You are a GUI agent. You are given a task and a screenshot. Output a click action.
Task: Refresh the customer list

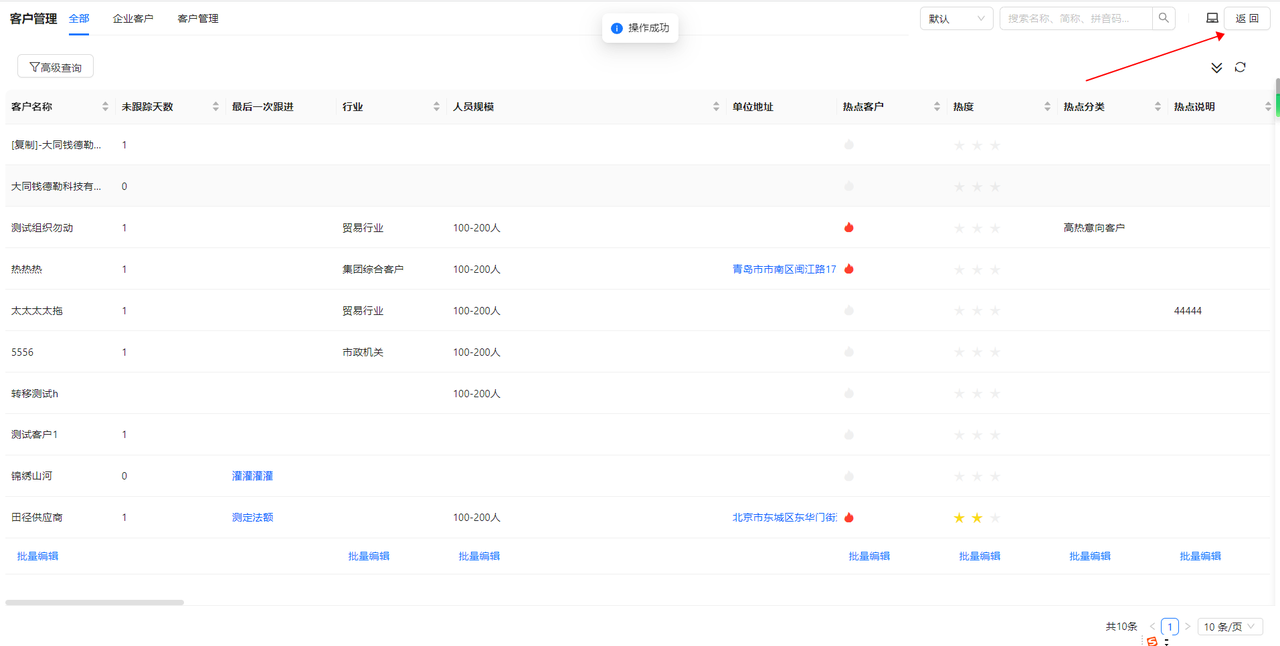[1240, 67]
